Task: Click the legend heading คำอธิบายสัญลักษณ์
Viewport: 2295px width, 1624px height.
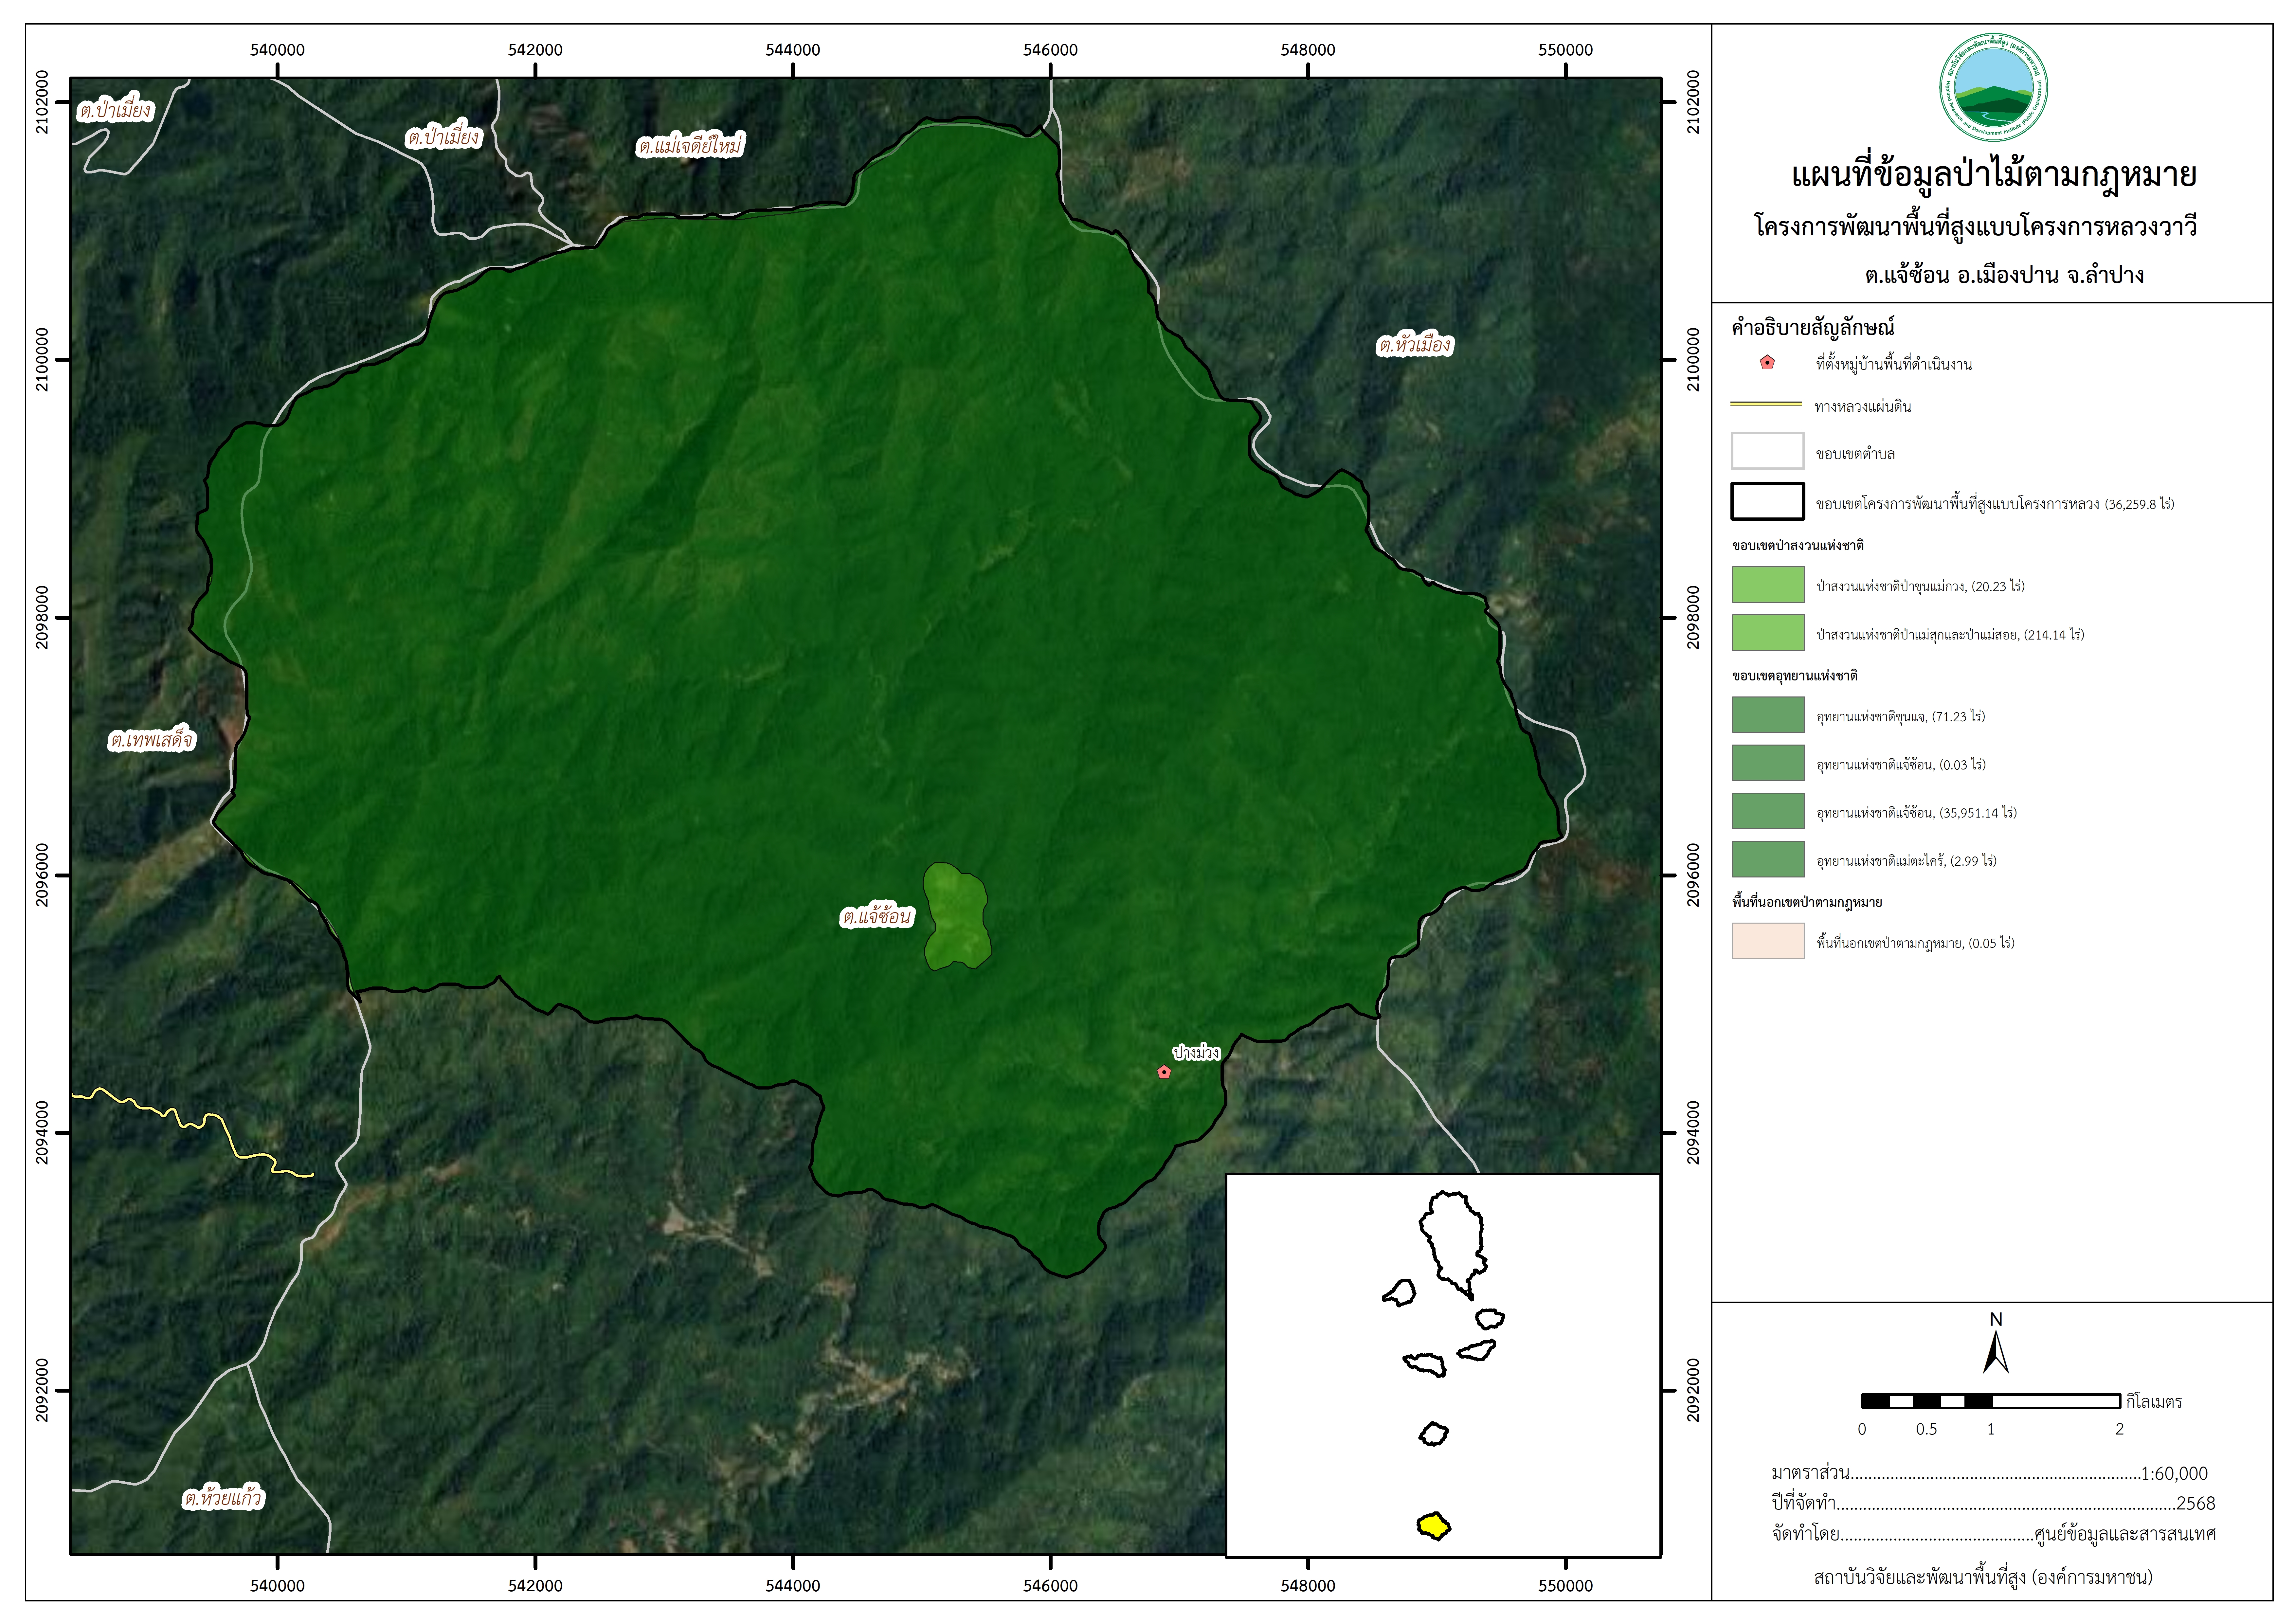Action: click(1813, 327)
